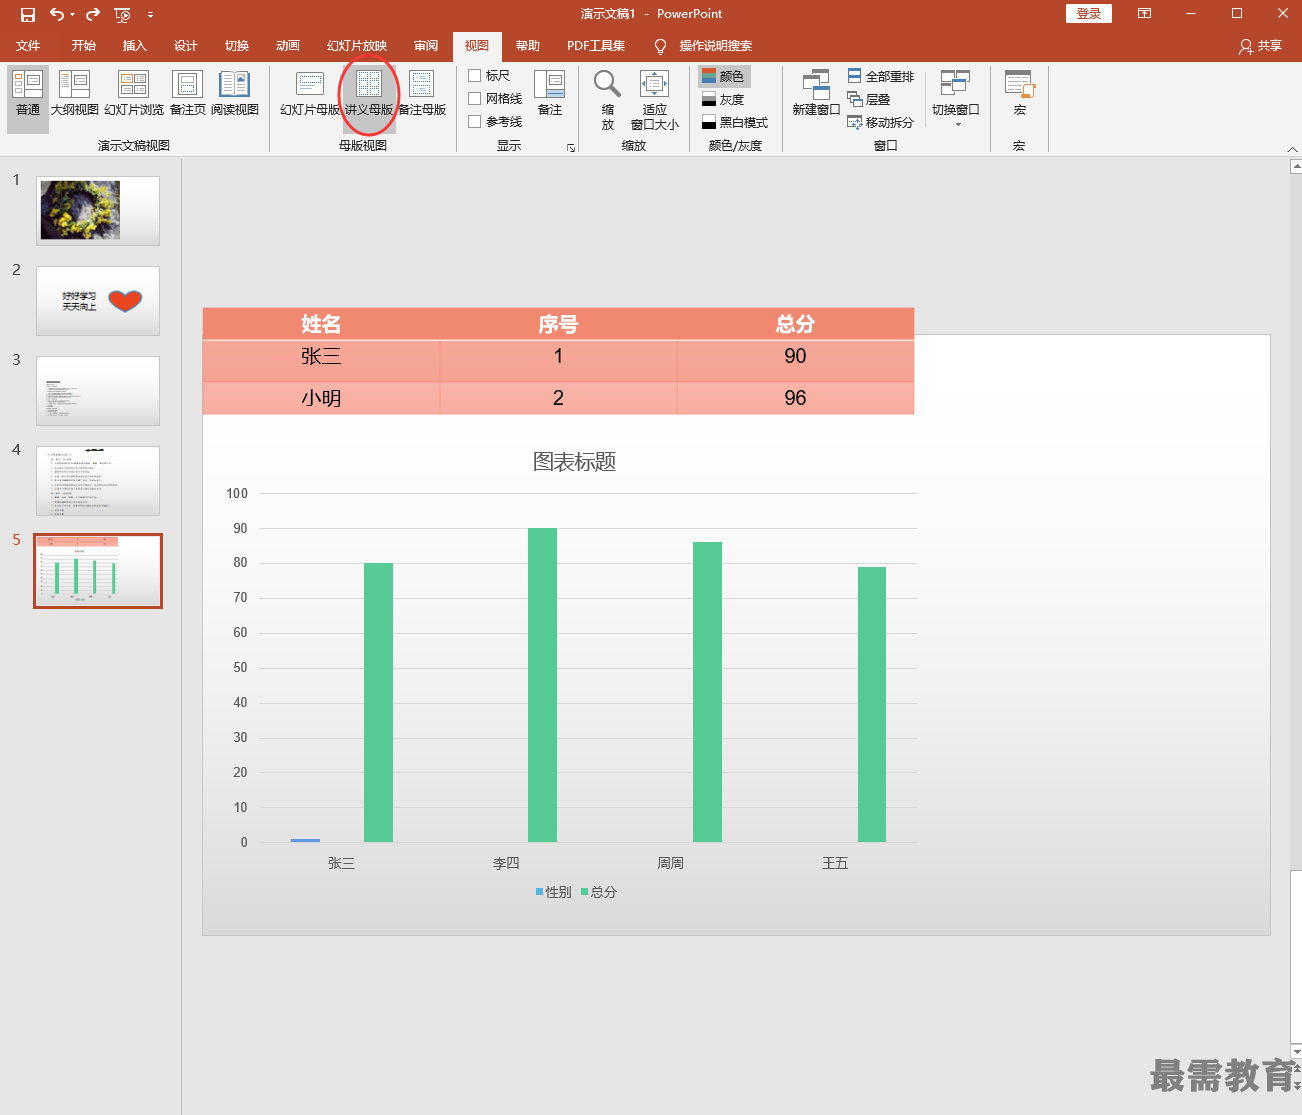Select slide 1 thumbnail with flower photo

[x=98, y=211]
